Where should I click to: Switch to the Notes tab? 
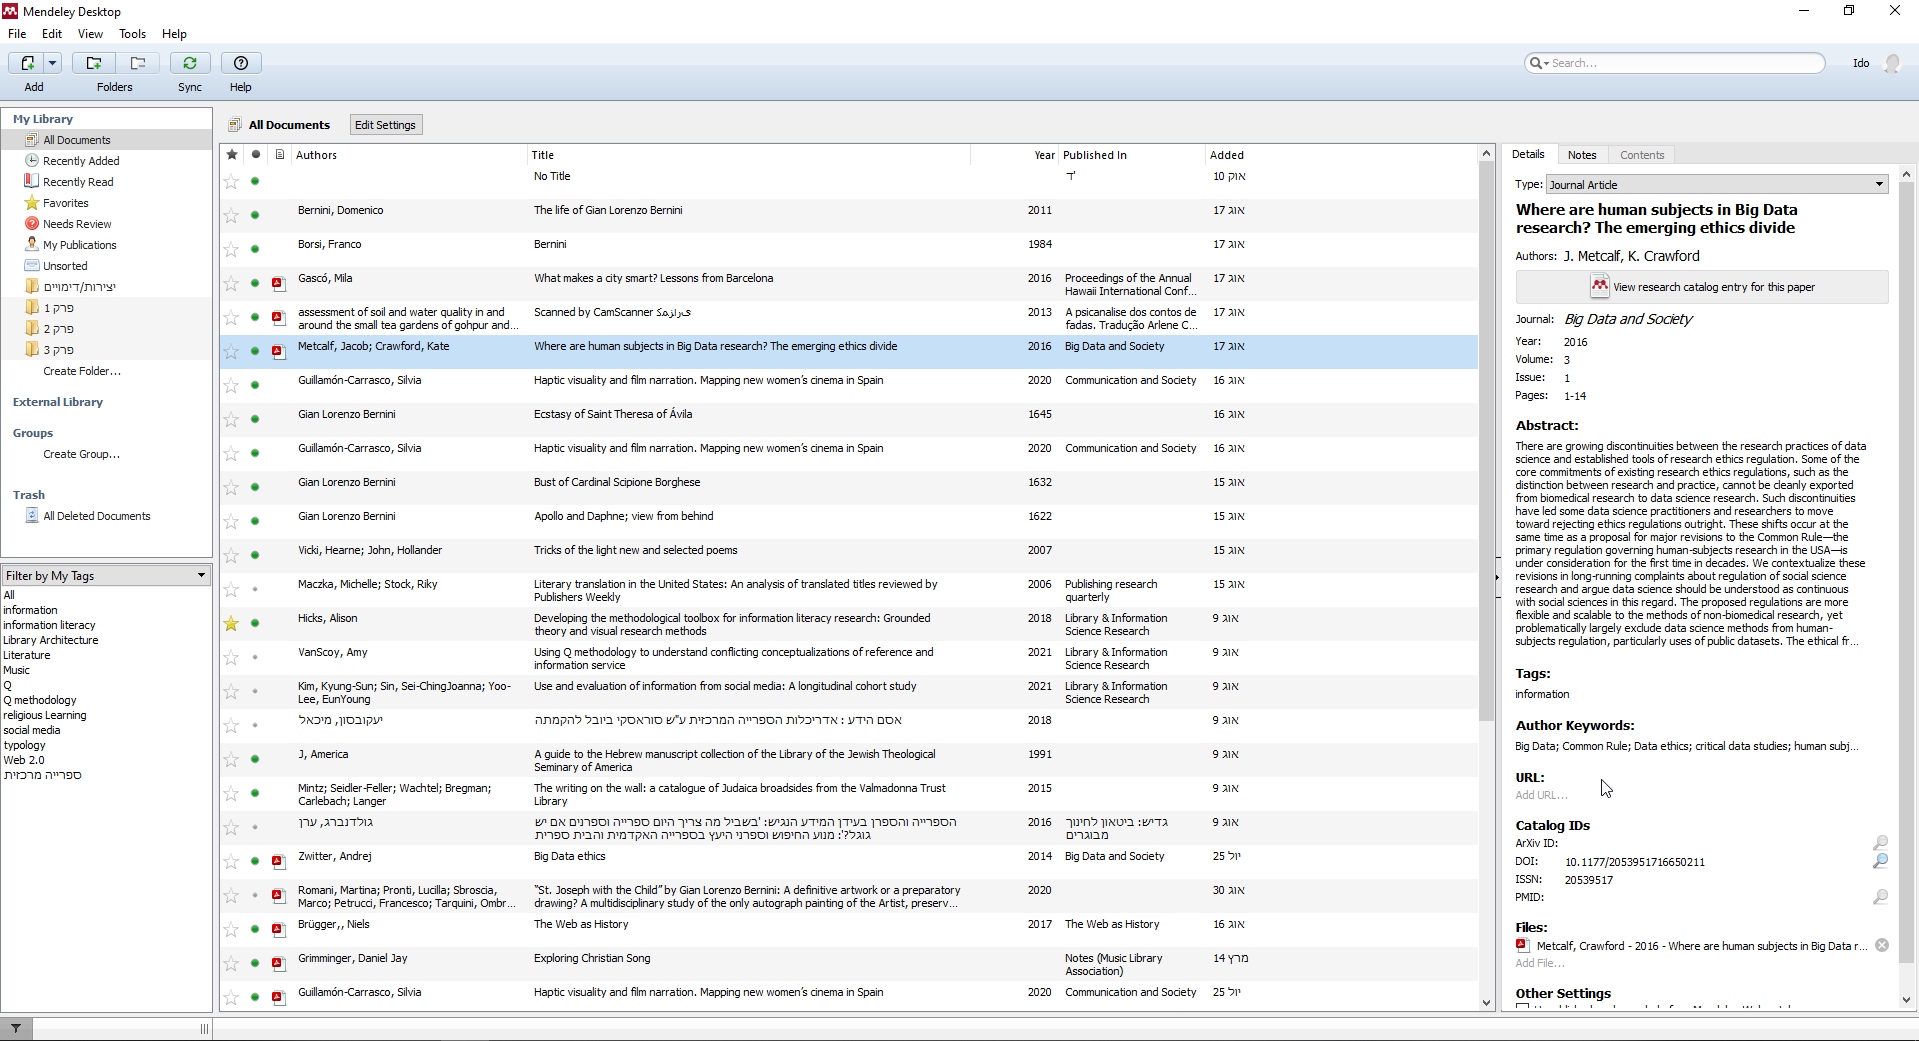(1581, 155)
